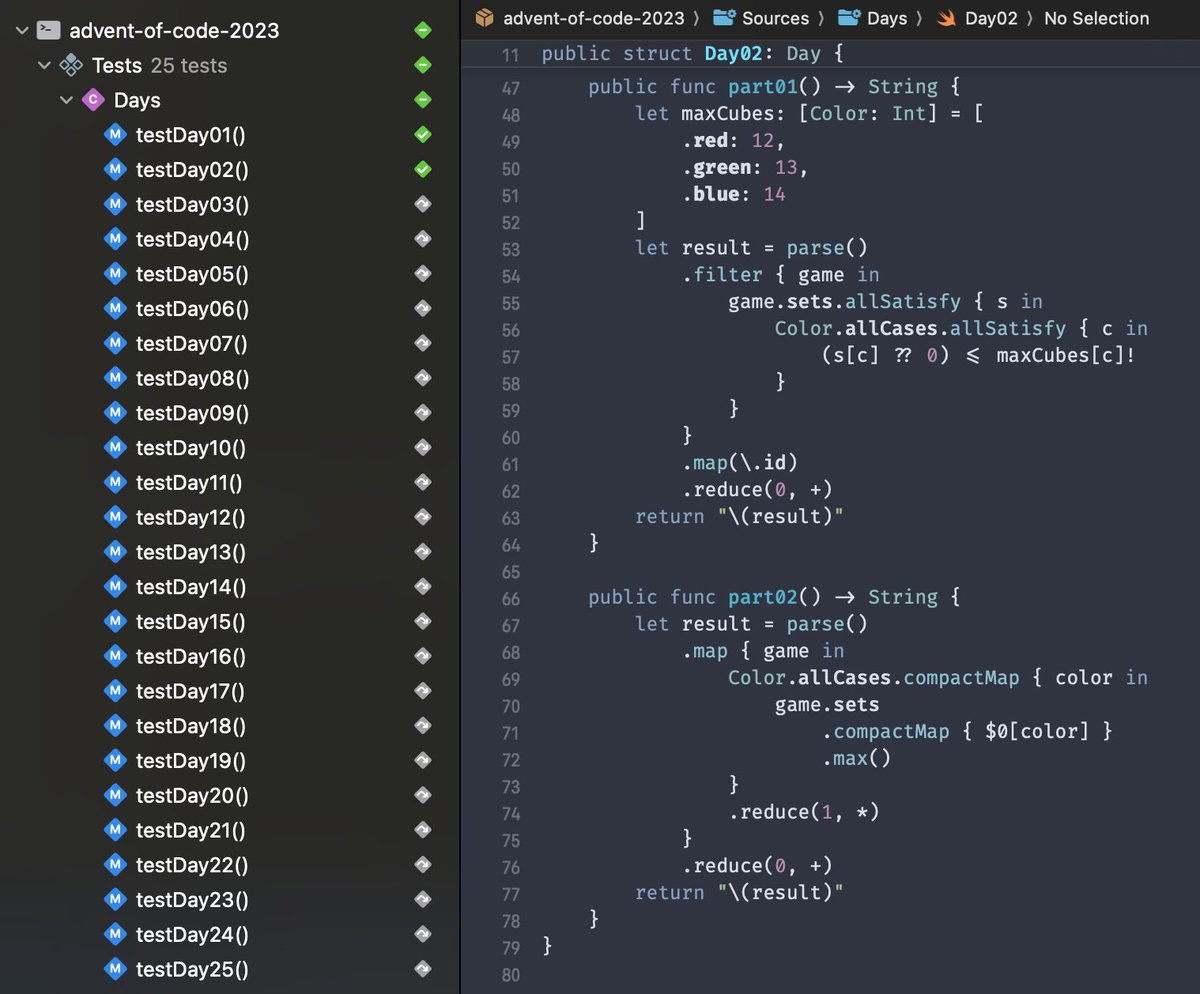The width and height of the screenshot is (1200, 994).
Task: Select testDay16() in the test navigator
Action: pyautogui.click(x=191, y=656)
